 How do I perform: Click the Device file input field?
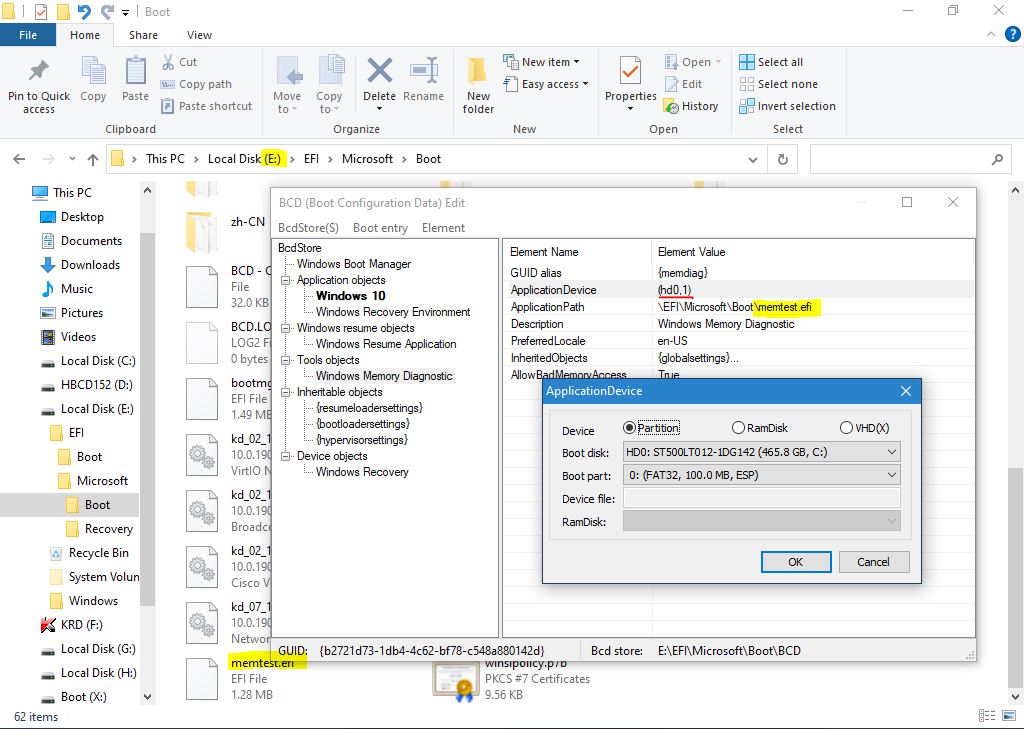coord(761,498)
